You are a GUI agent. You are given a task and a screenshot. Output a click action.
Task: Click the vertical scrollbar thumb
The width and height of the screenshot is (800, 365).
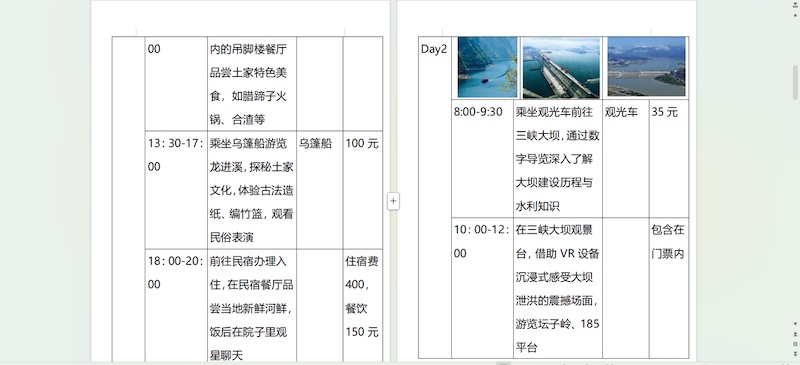[x=795, y=83]
